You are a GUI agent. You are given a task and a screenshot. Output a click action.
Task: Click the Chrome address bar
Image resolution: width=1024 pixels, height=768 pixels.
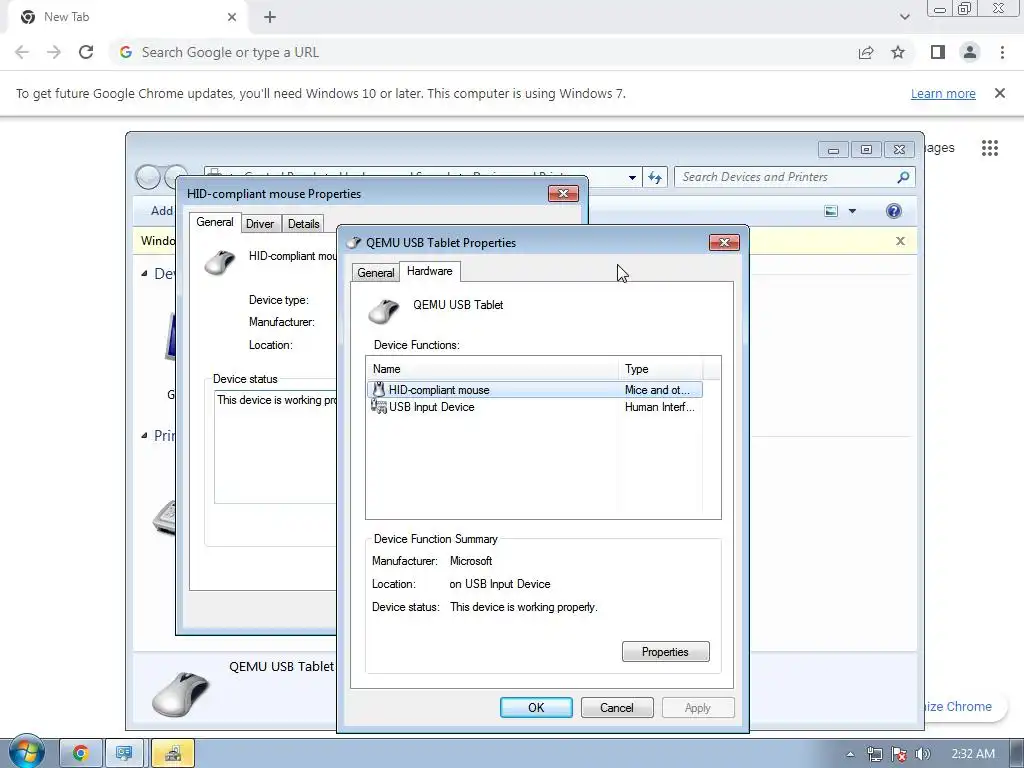483,52
